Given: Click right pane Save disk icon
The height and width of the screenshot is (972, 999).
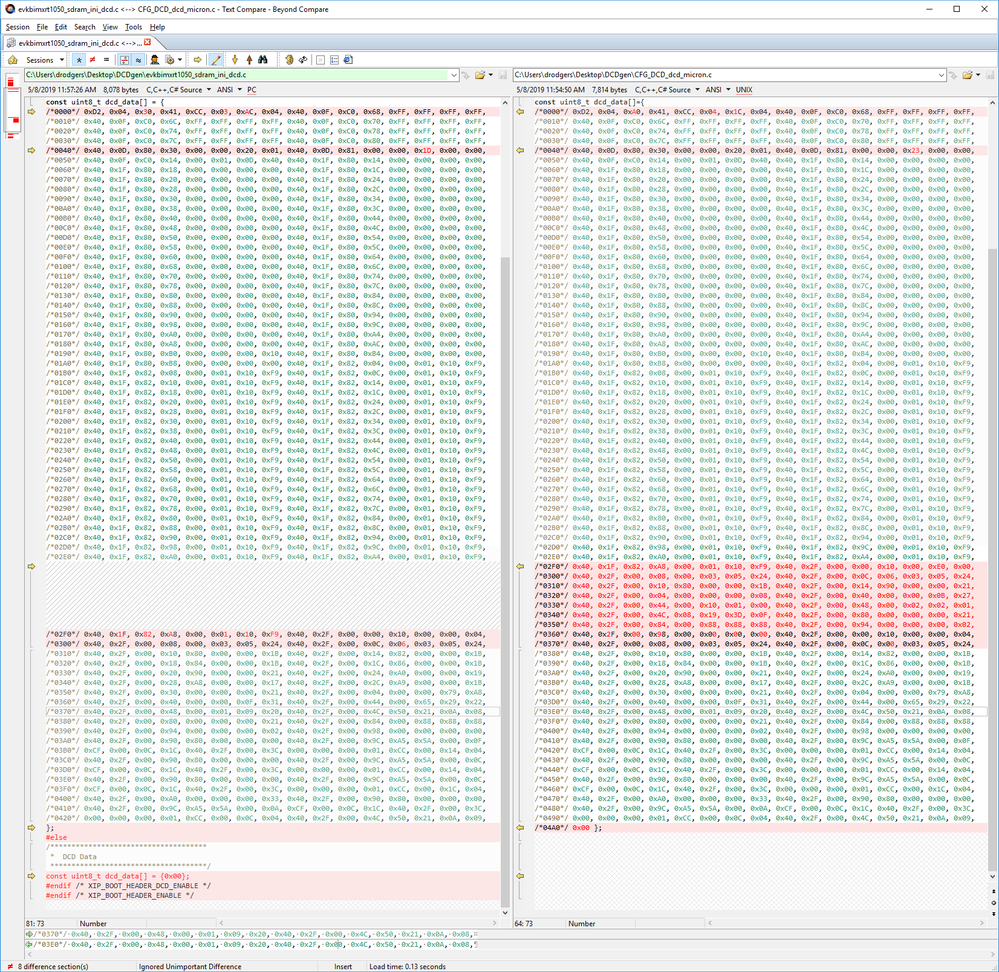Looking at the screenshot, I should [x=989, y=75].
